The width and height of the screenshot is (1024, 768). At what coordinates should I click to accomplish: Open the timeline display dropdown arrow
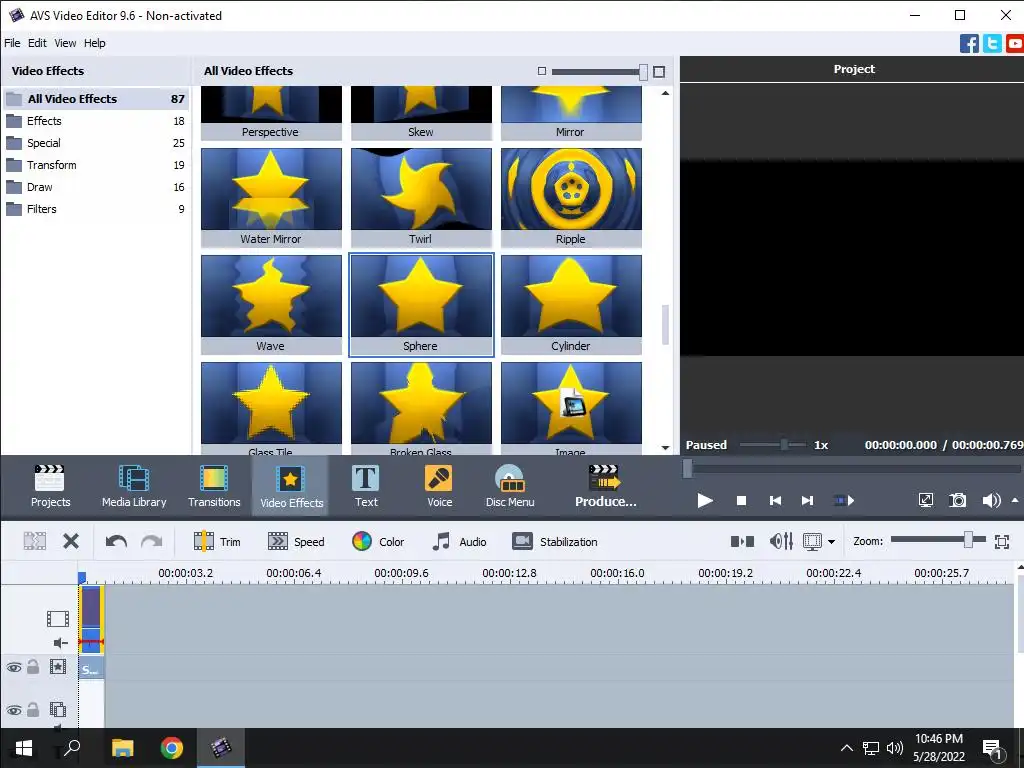tap(831, 541)
